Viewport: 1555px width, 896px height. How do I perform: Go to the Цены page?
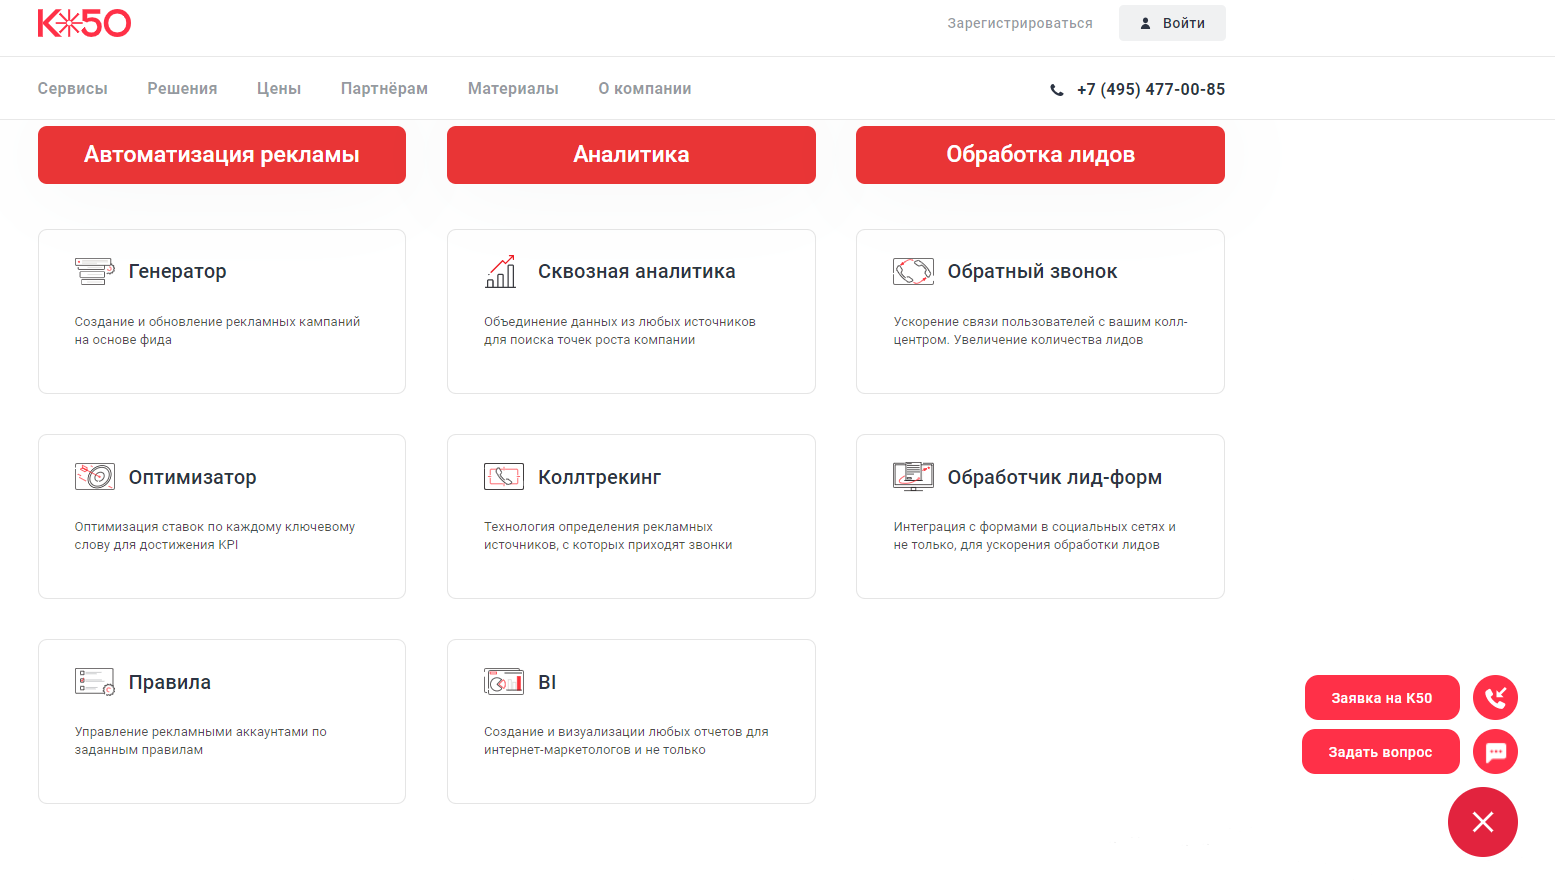pyautogui.click(x=279, y=89)
